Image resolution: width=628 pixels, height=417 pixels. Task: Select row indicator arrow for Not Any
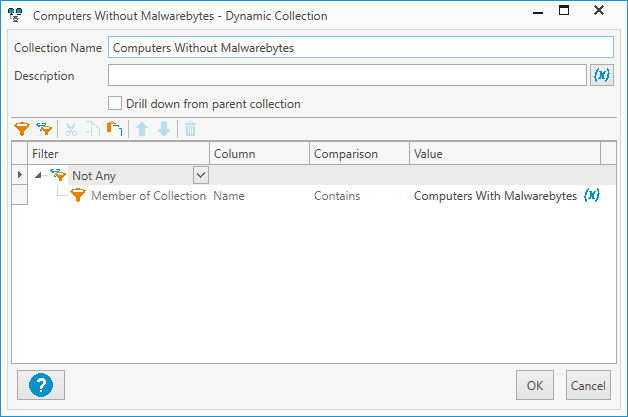pyautogui.click(x=19, y=175)
